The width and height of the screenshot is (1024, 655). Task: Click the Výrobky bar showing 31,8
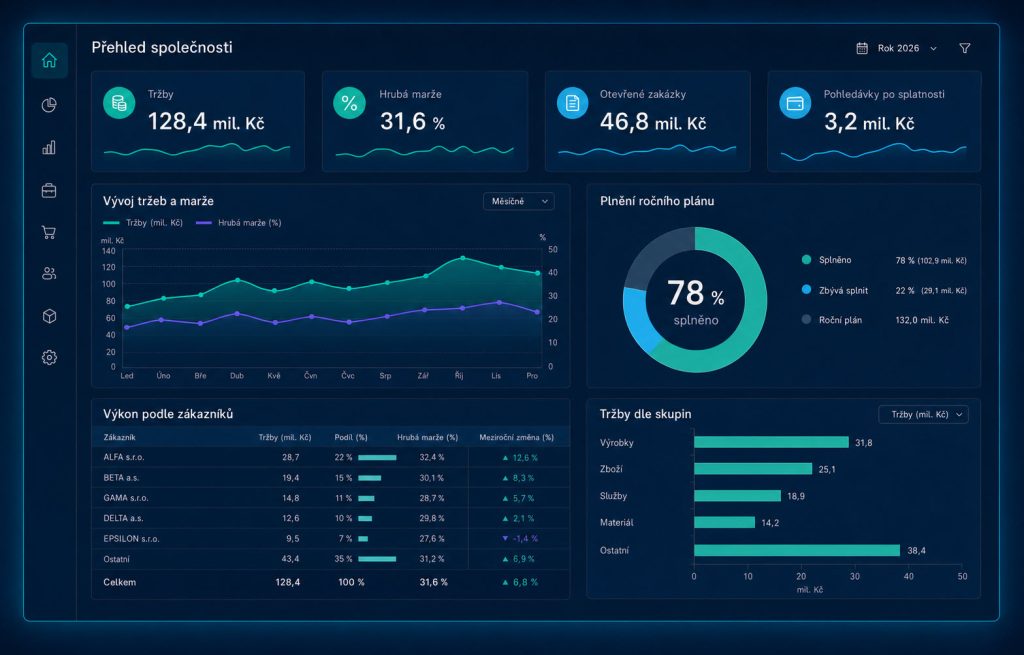pyautogui.click(x=771, y=442)
